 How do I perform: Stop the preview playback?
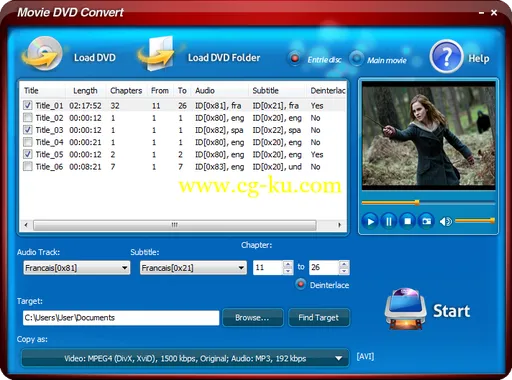pyautogui.click(x=407, y=221)
